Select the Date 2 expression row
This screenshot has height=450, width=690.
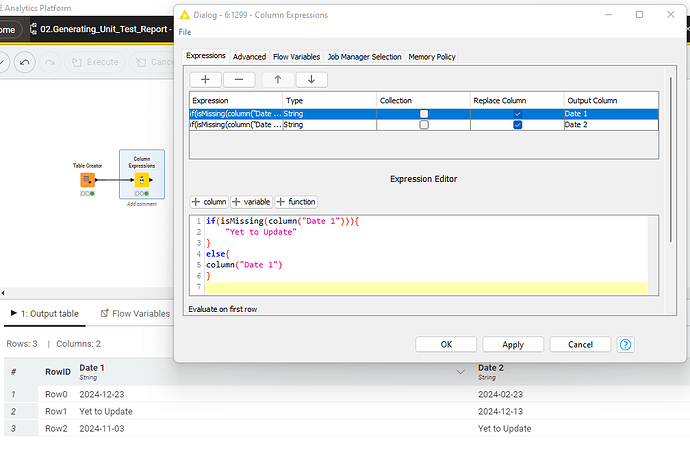(424, 125)
